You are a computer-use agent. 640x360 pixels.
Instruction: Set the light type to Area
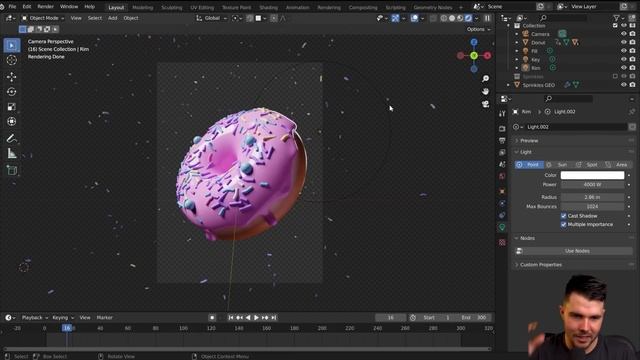point(617,164)
